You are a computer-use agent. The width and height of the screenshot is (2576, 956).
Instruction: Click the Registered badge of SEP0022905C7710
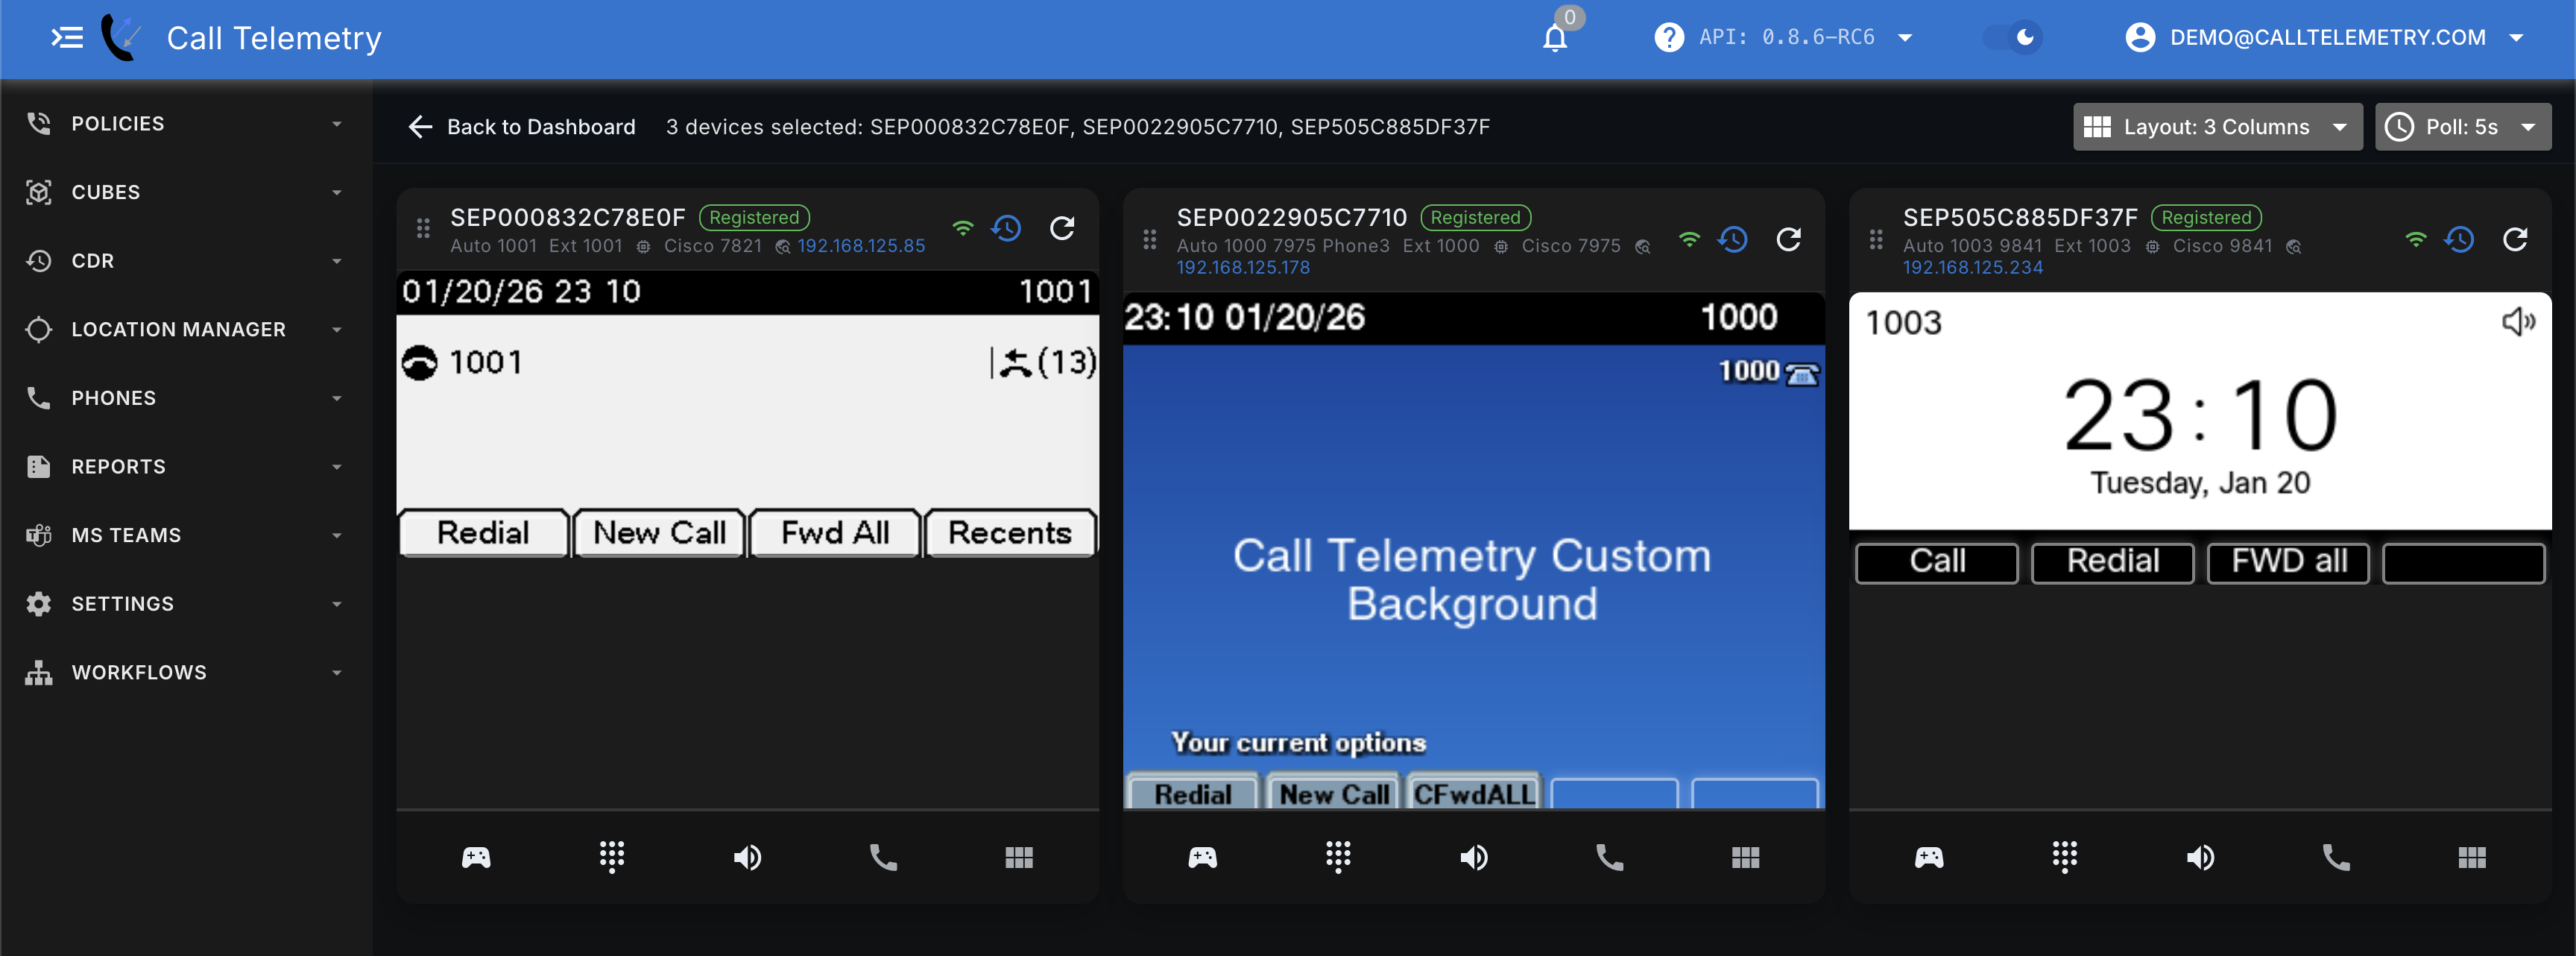click(x=1475, y=218)
